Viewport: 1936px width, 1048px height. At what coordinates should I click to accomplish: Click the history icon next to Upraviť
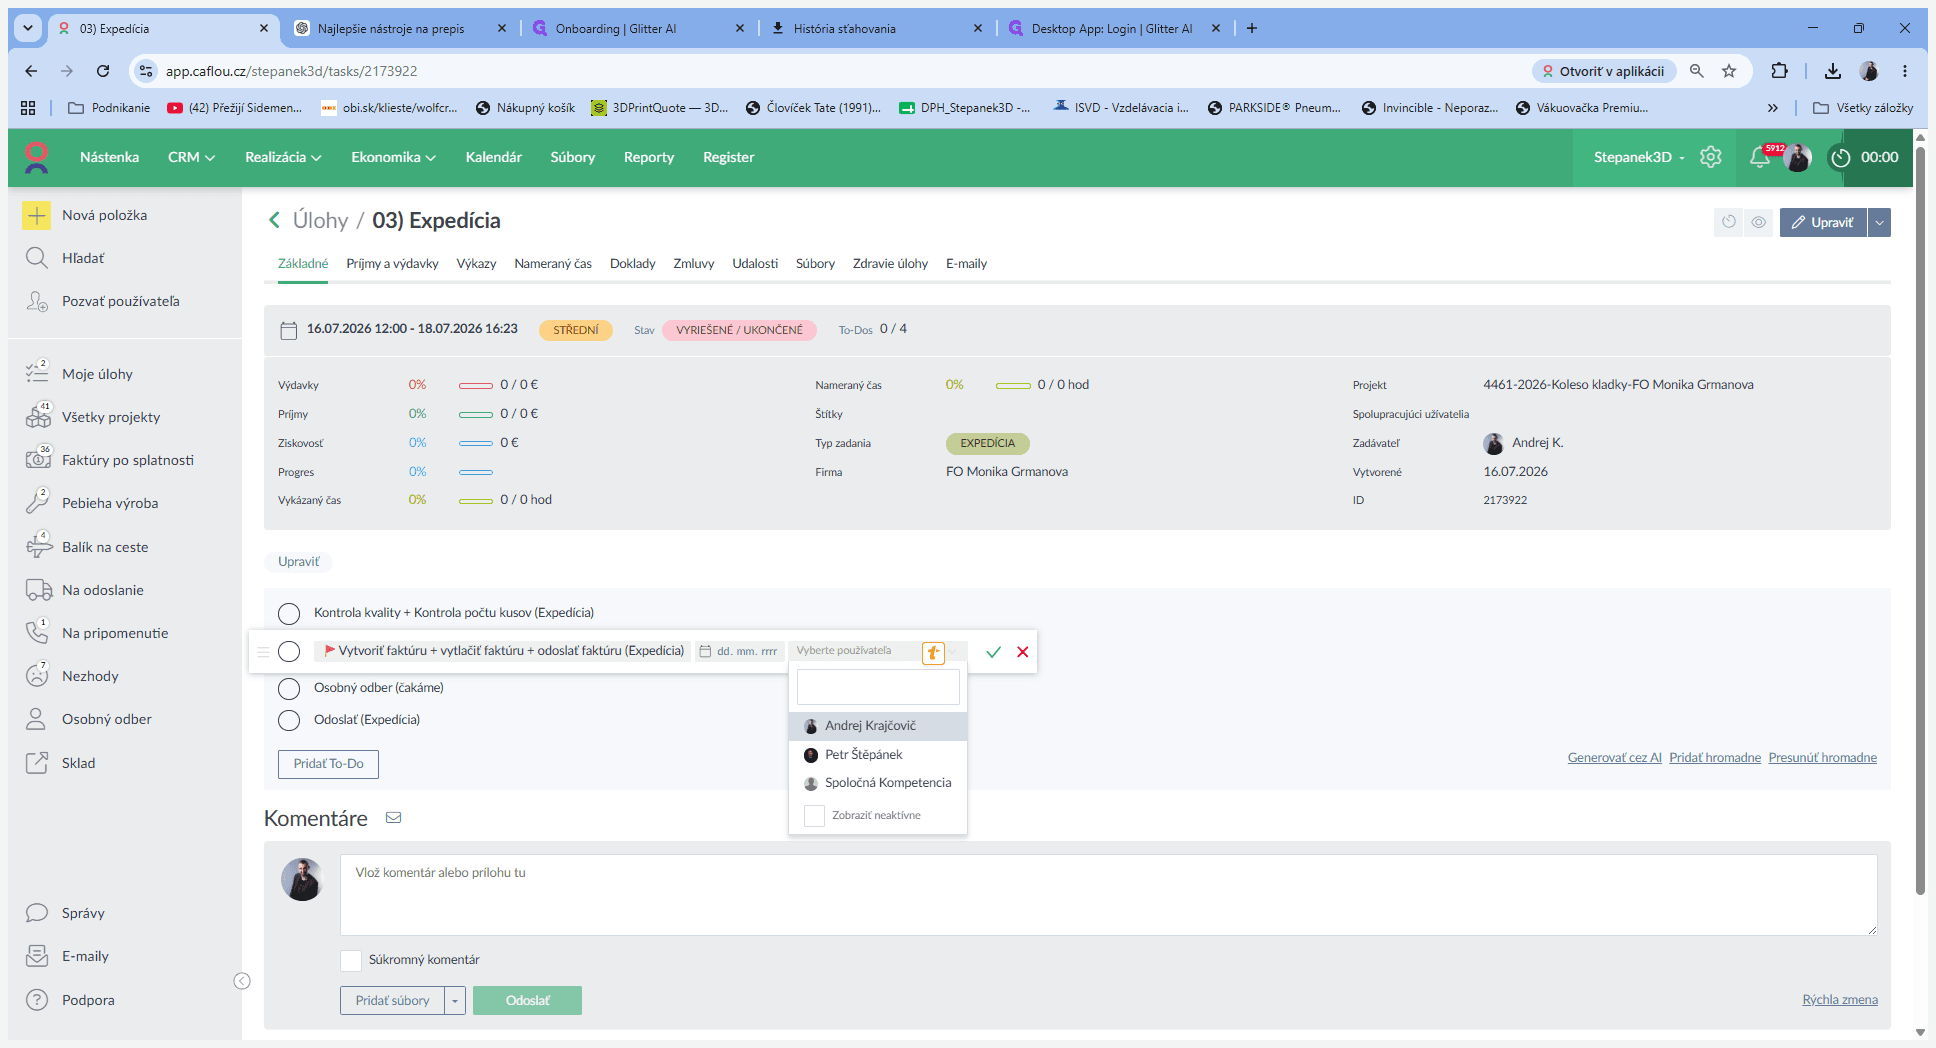pyautogui.click(x=1729, y=222)
